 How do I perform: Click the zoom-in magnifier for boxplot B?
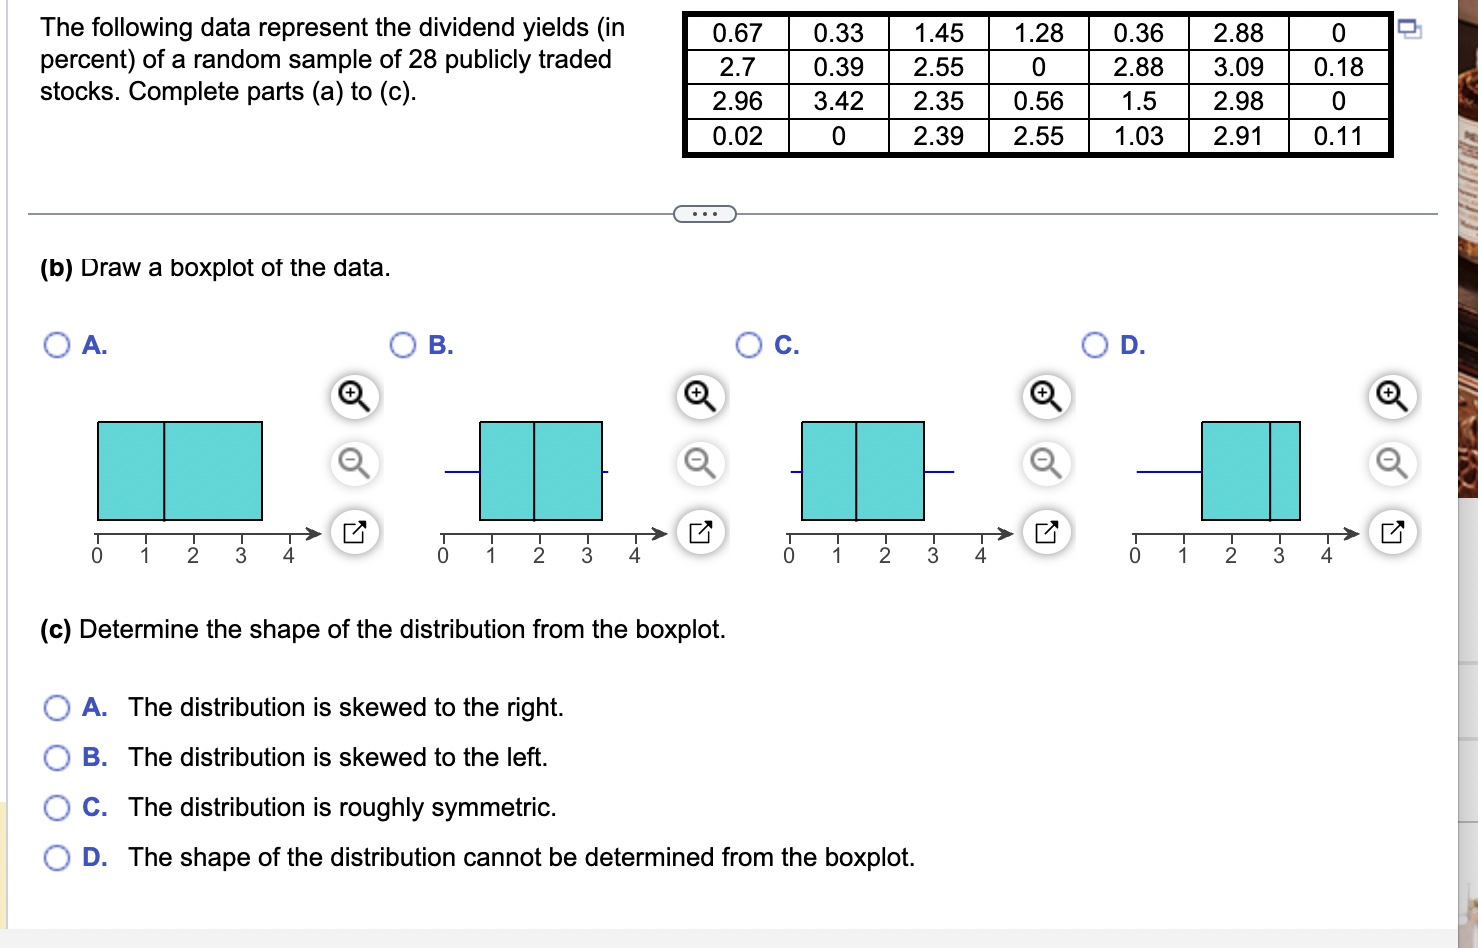[x=698, y=396]
